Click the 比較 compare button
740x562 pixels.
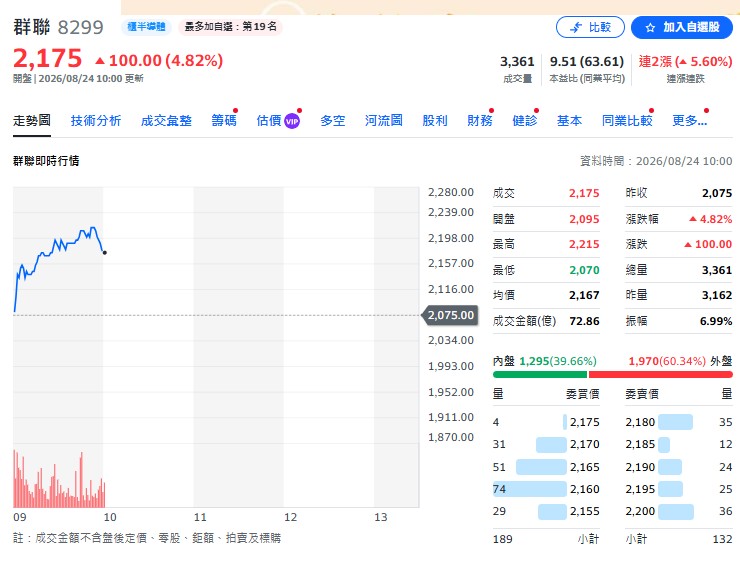click(x=590, y=27)
